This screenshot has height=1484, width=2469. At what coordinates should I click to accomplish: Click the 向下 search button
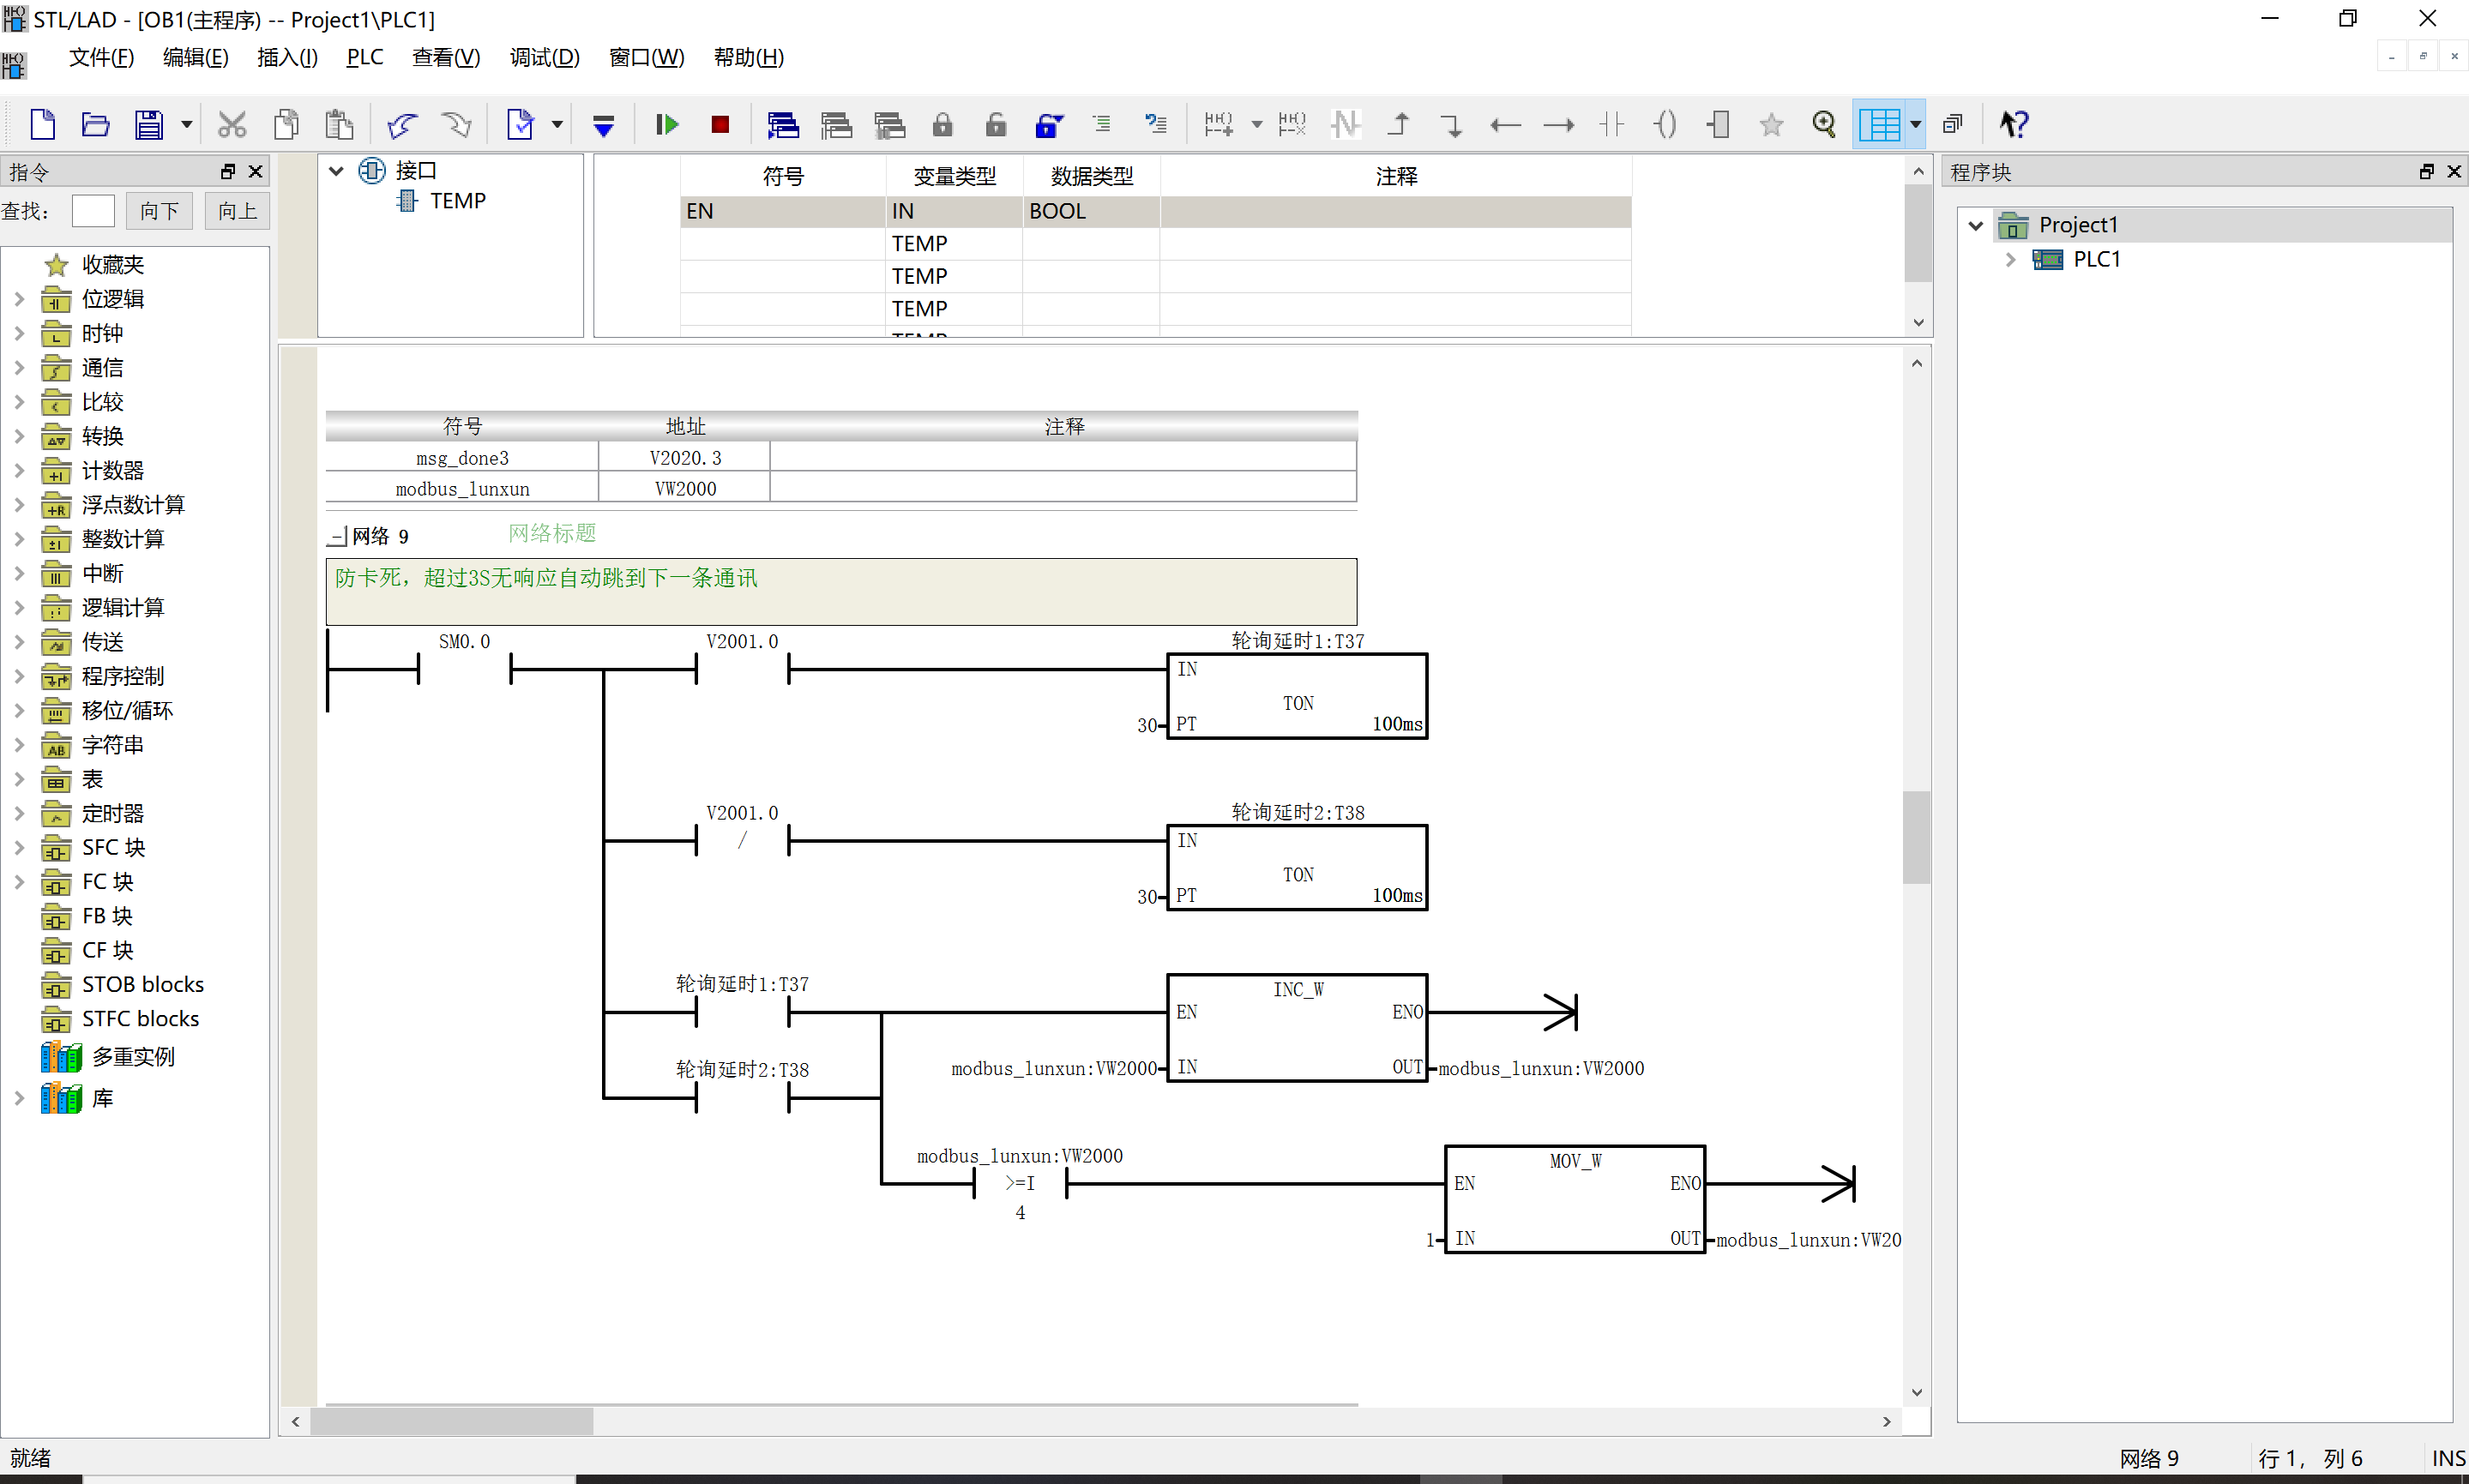[x=160, y=211]
